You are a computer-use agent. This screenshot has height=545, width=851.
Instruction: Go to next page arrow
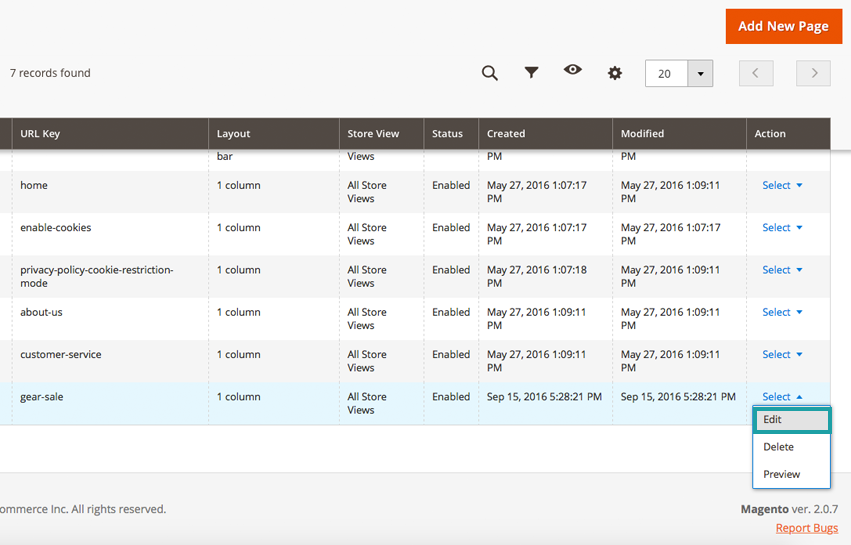pos(813,73)
